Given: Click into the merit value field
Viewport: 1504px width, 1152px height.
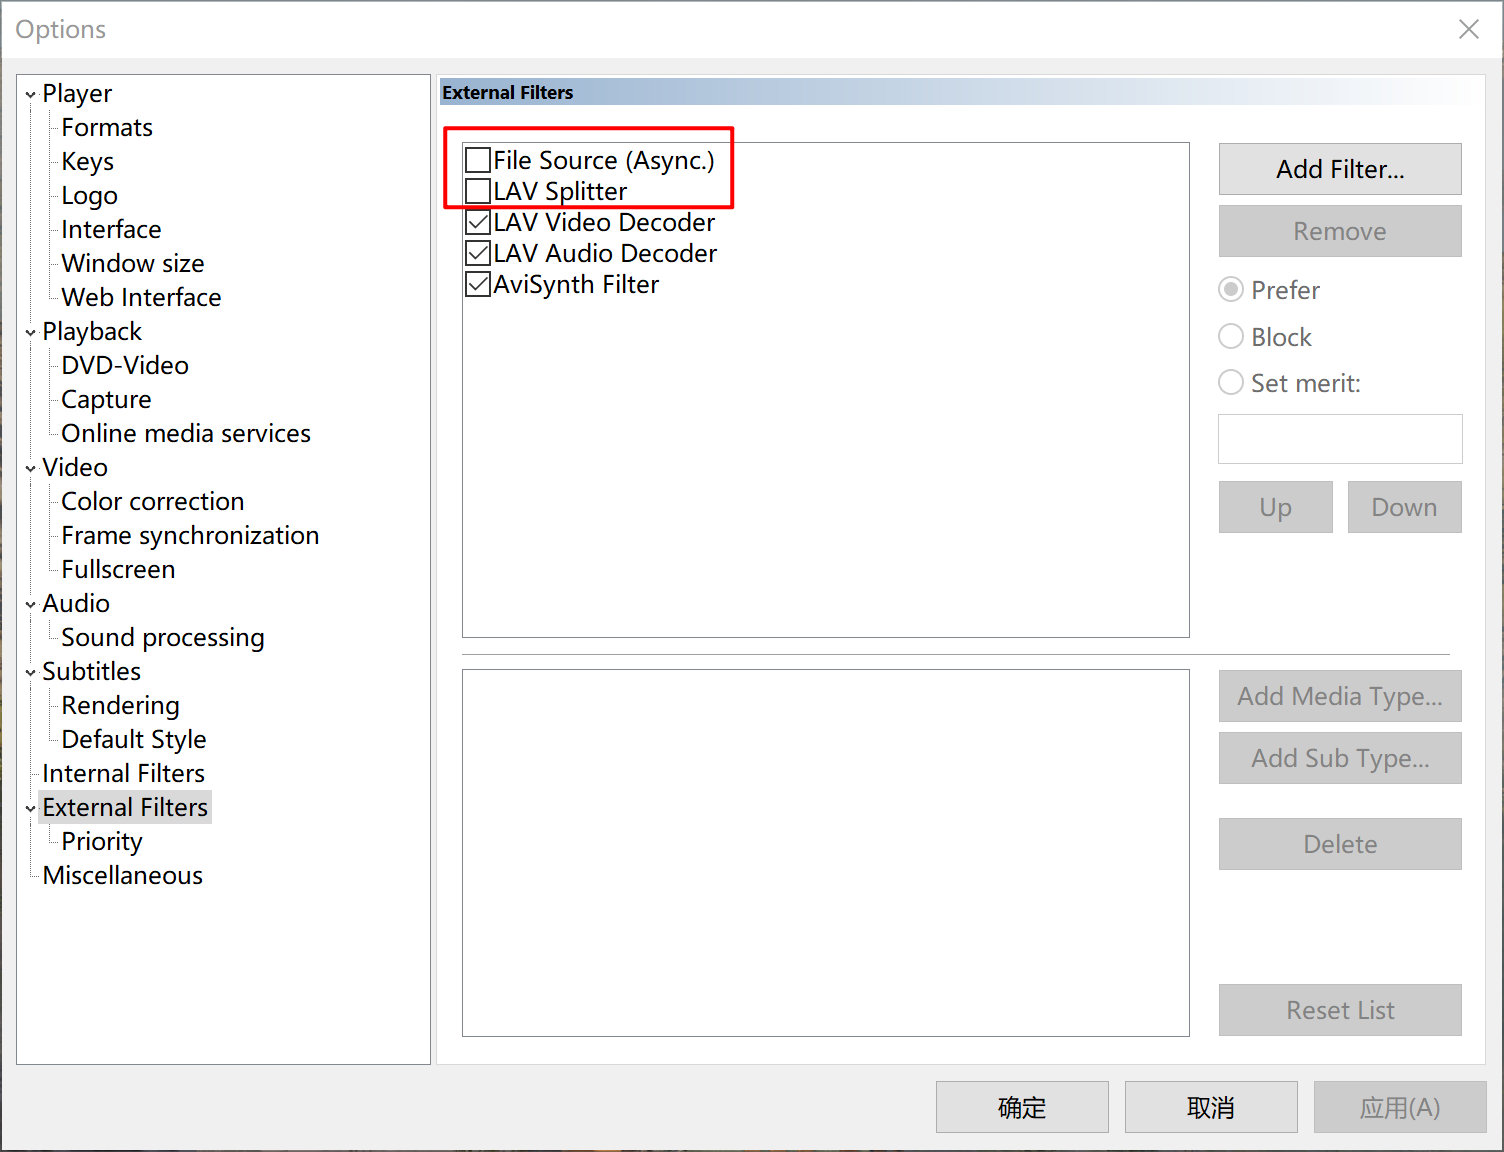Looking at the screenshot, I should 1340,439.
